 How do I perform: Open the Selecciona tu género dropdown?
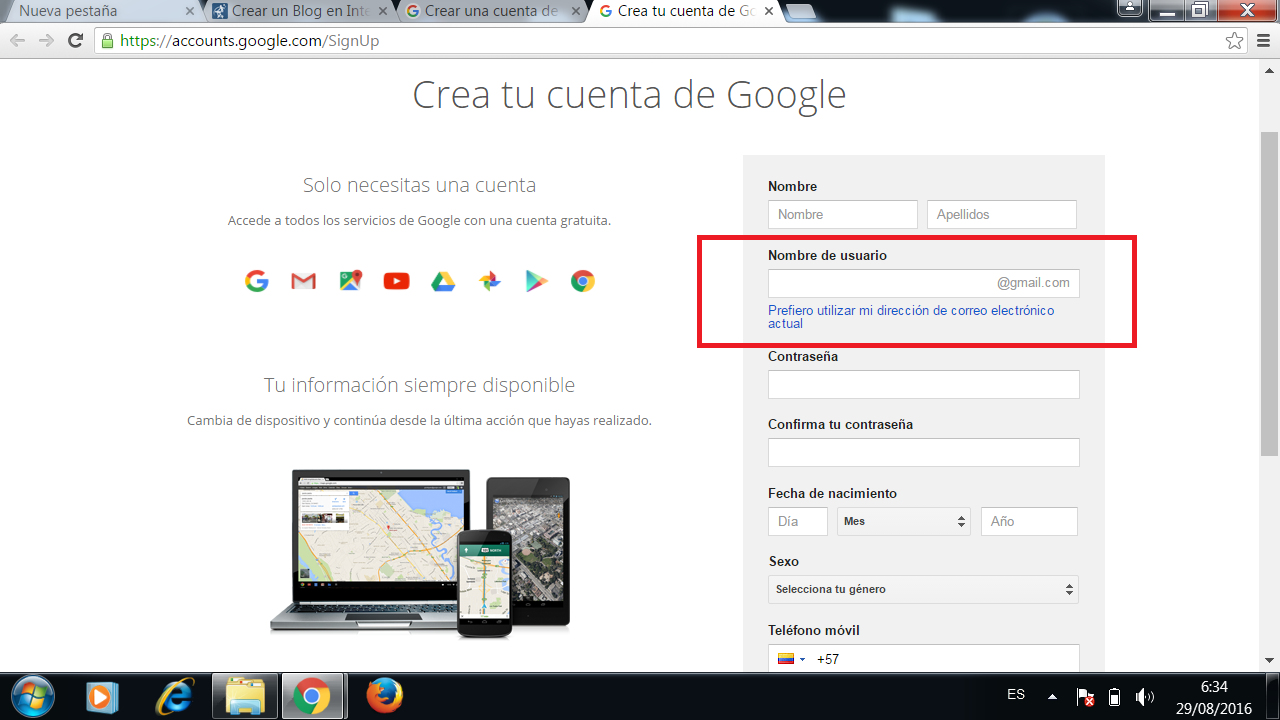coord(923,589)
